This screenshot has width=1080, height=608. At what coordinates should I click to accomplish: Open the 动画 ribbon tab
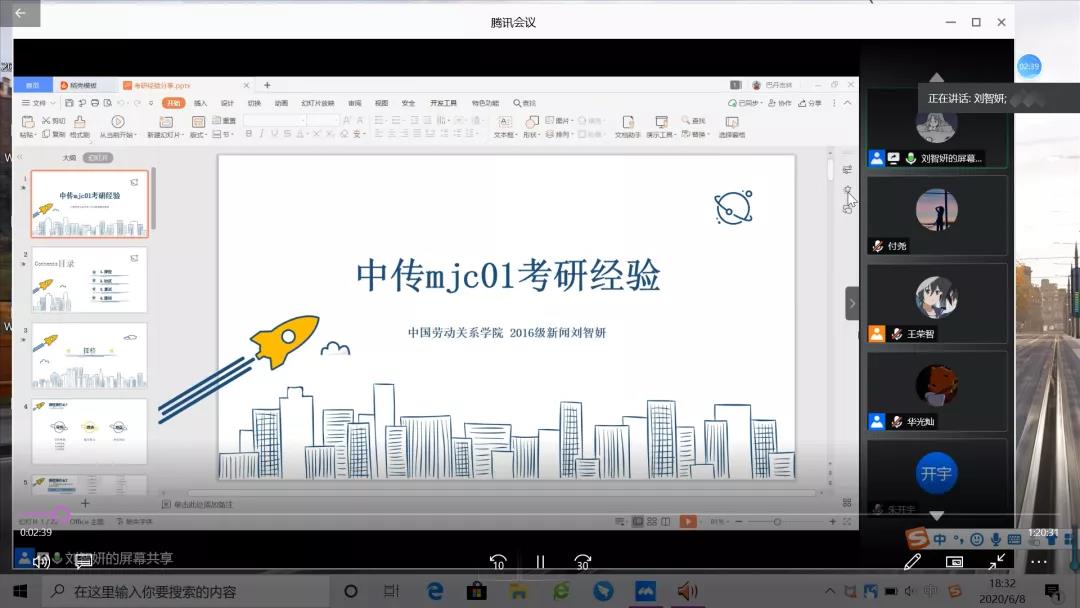point(281,103)
